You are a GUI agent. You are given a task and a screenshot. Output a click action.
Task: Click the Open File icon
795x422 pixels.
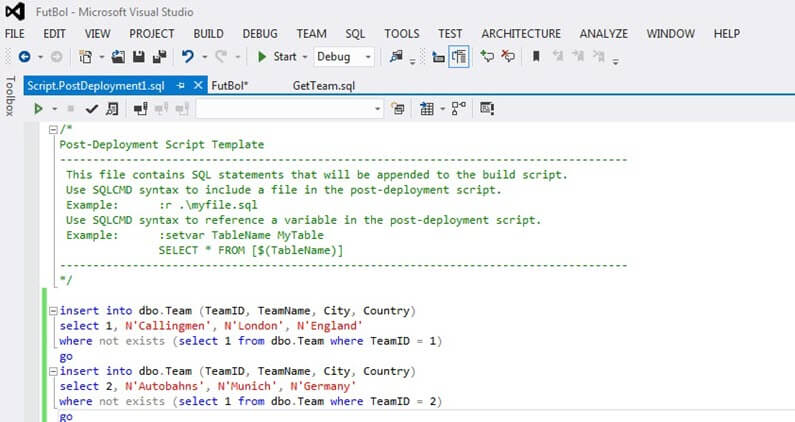[118, 57]
